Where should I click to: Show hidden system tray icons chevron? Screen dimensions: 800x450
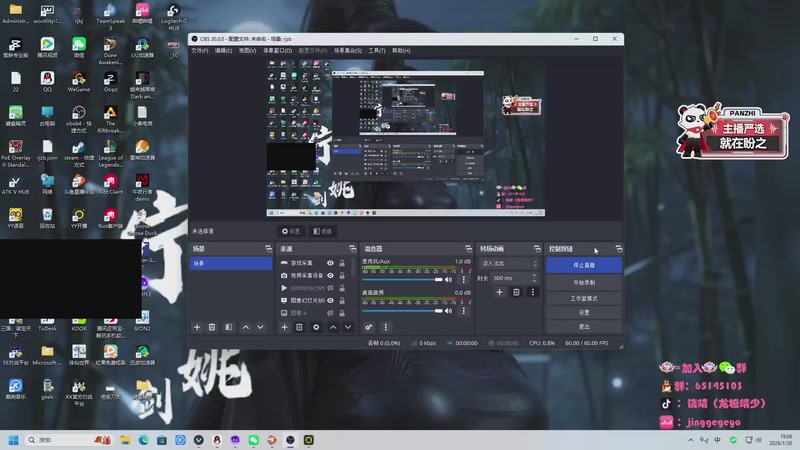pyautogui.click(x=690, y=440)
